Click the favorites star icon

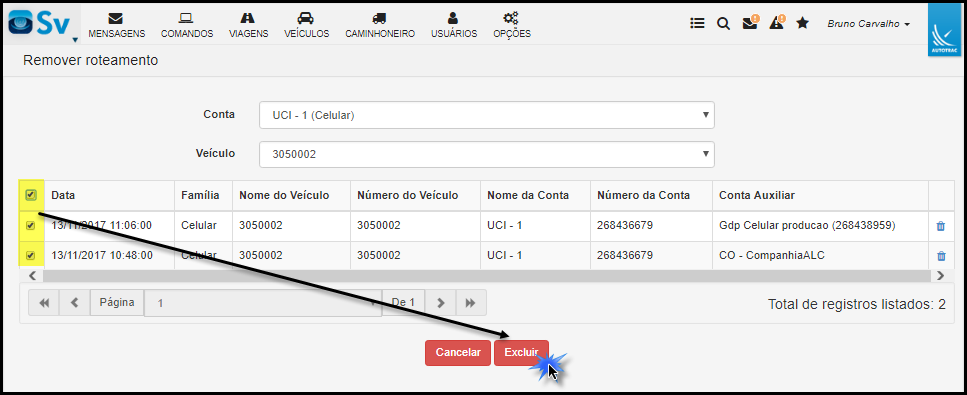[802, 23]
